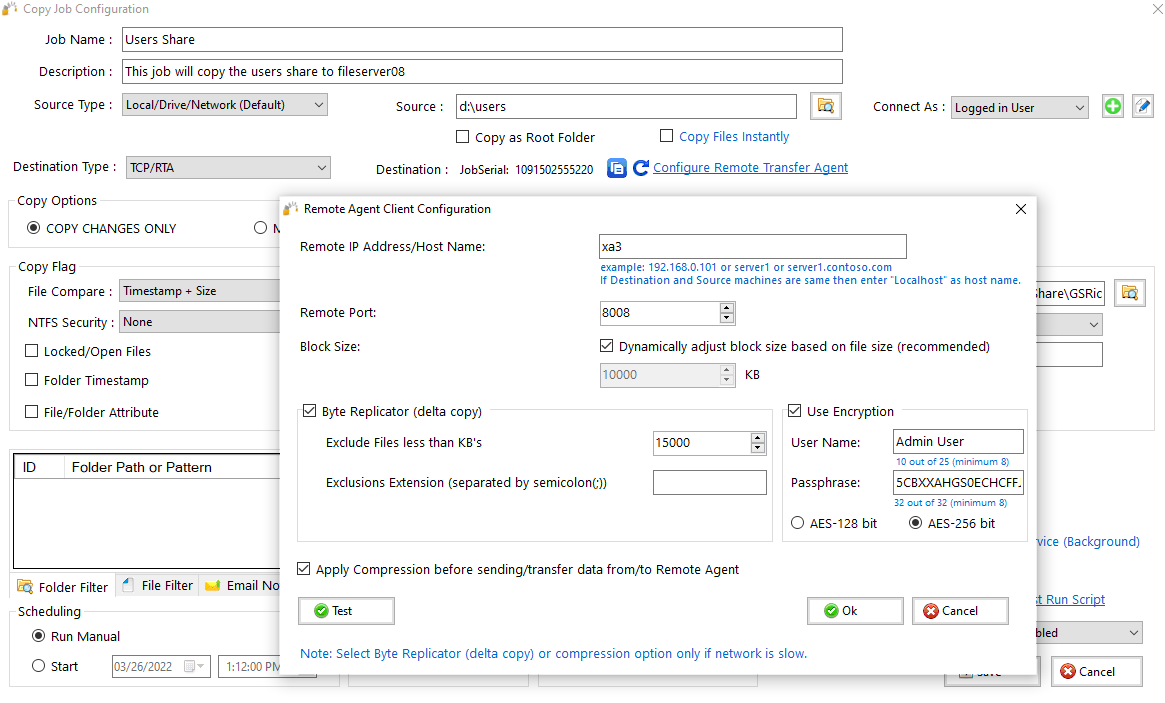Toggle Apply Compression checkbox
The height and width of the screenshot is (703, 1165).
(303, 568)
